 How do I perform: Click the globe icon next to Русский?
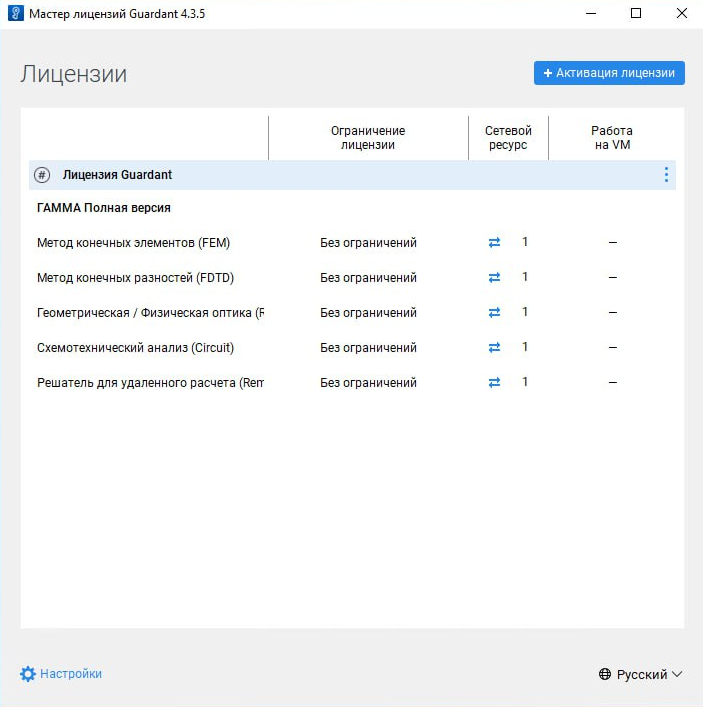coord(605,675)
